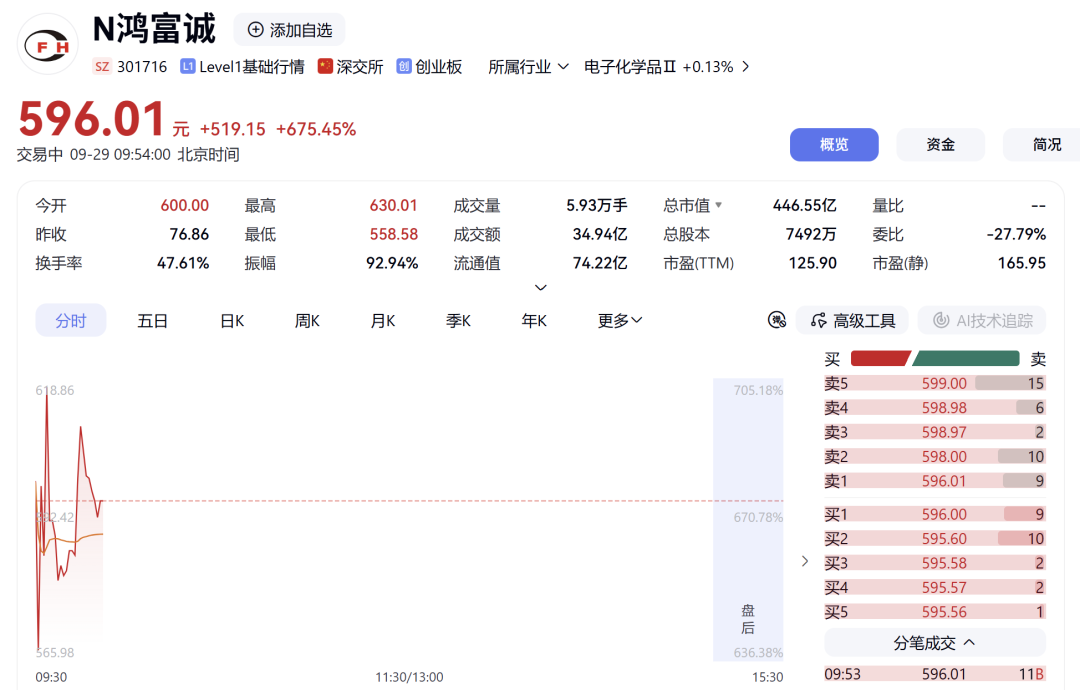Click the 今开 value 600.00
The width and height of the screenshot is (1080, 690).
[185, 205]
